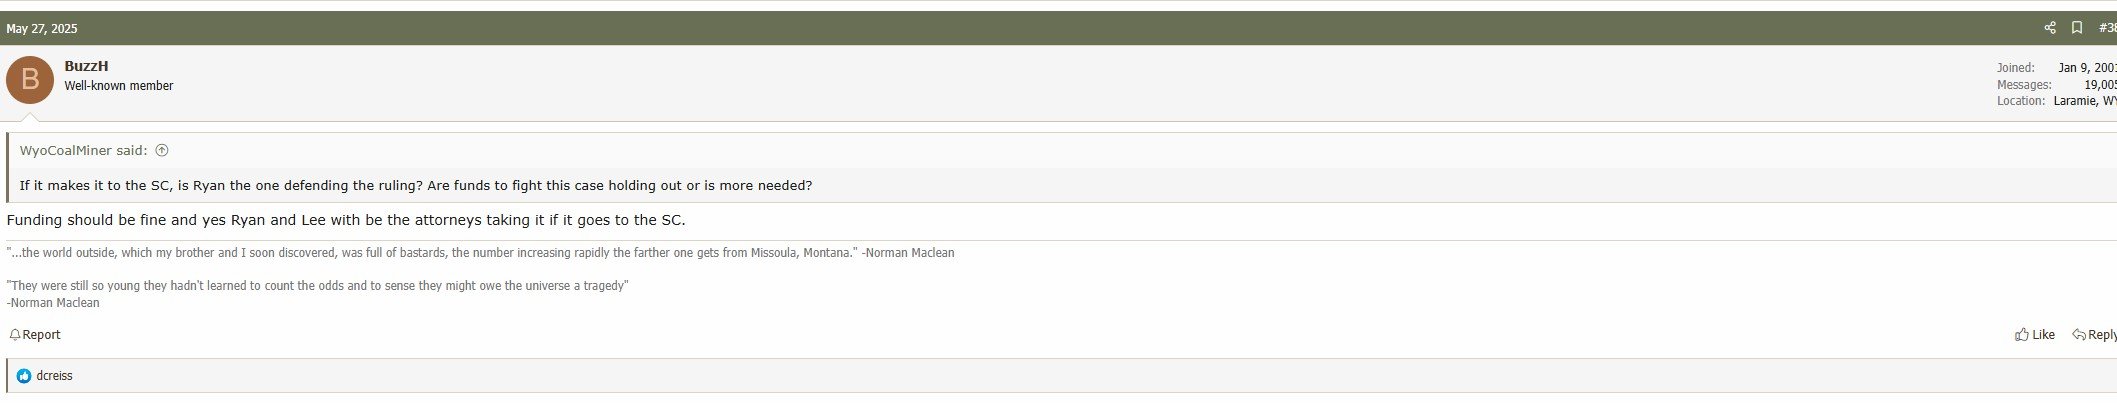This screenshot has width=2117, height=403.
Task: Click the "Well-known member" user title
Action: click(x=119, y=86)
